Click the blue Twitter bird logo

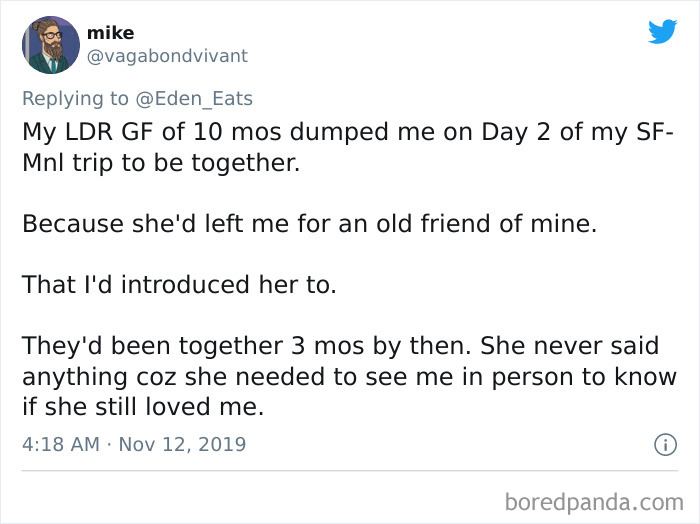point(662,31)
